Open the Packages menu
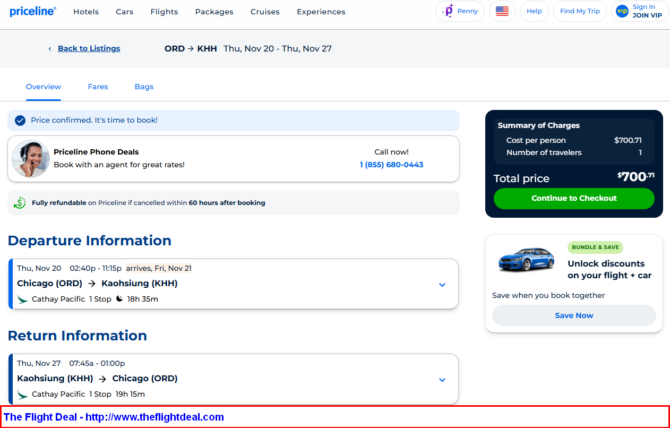 pyautogui.click(x=214, y=12)
